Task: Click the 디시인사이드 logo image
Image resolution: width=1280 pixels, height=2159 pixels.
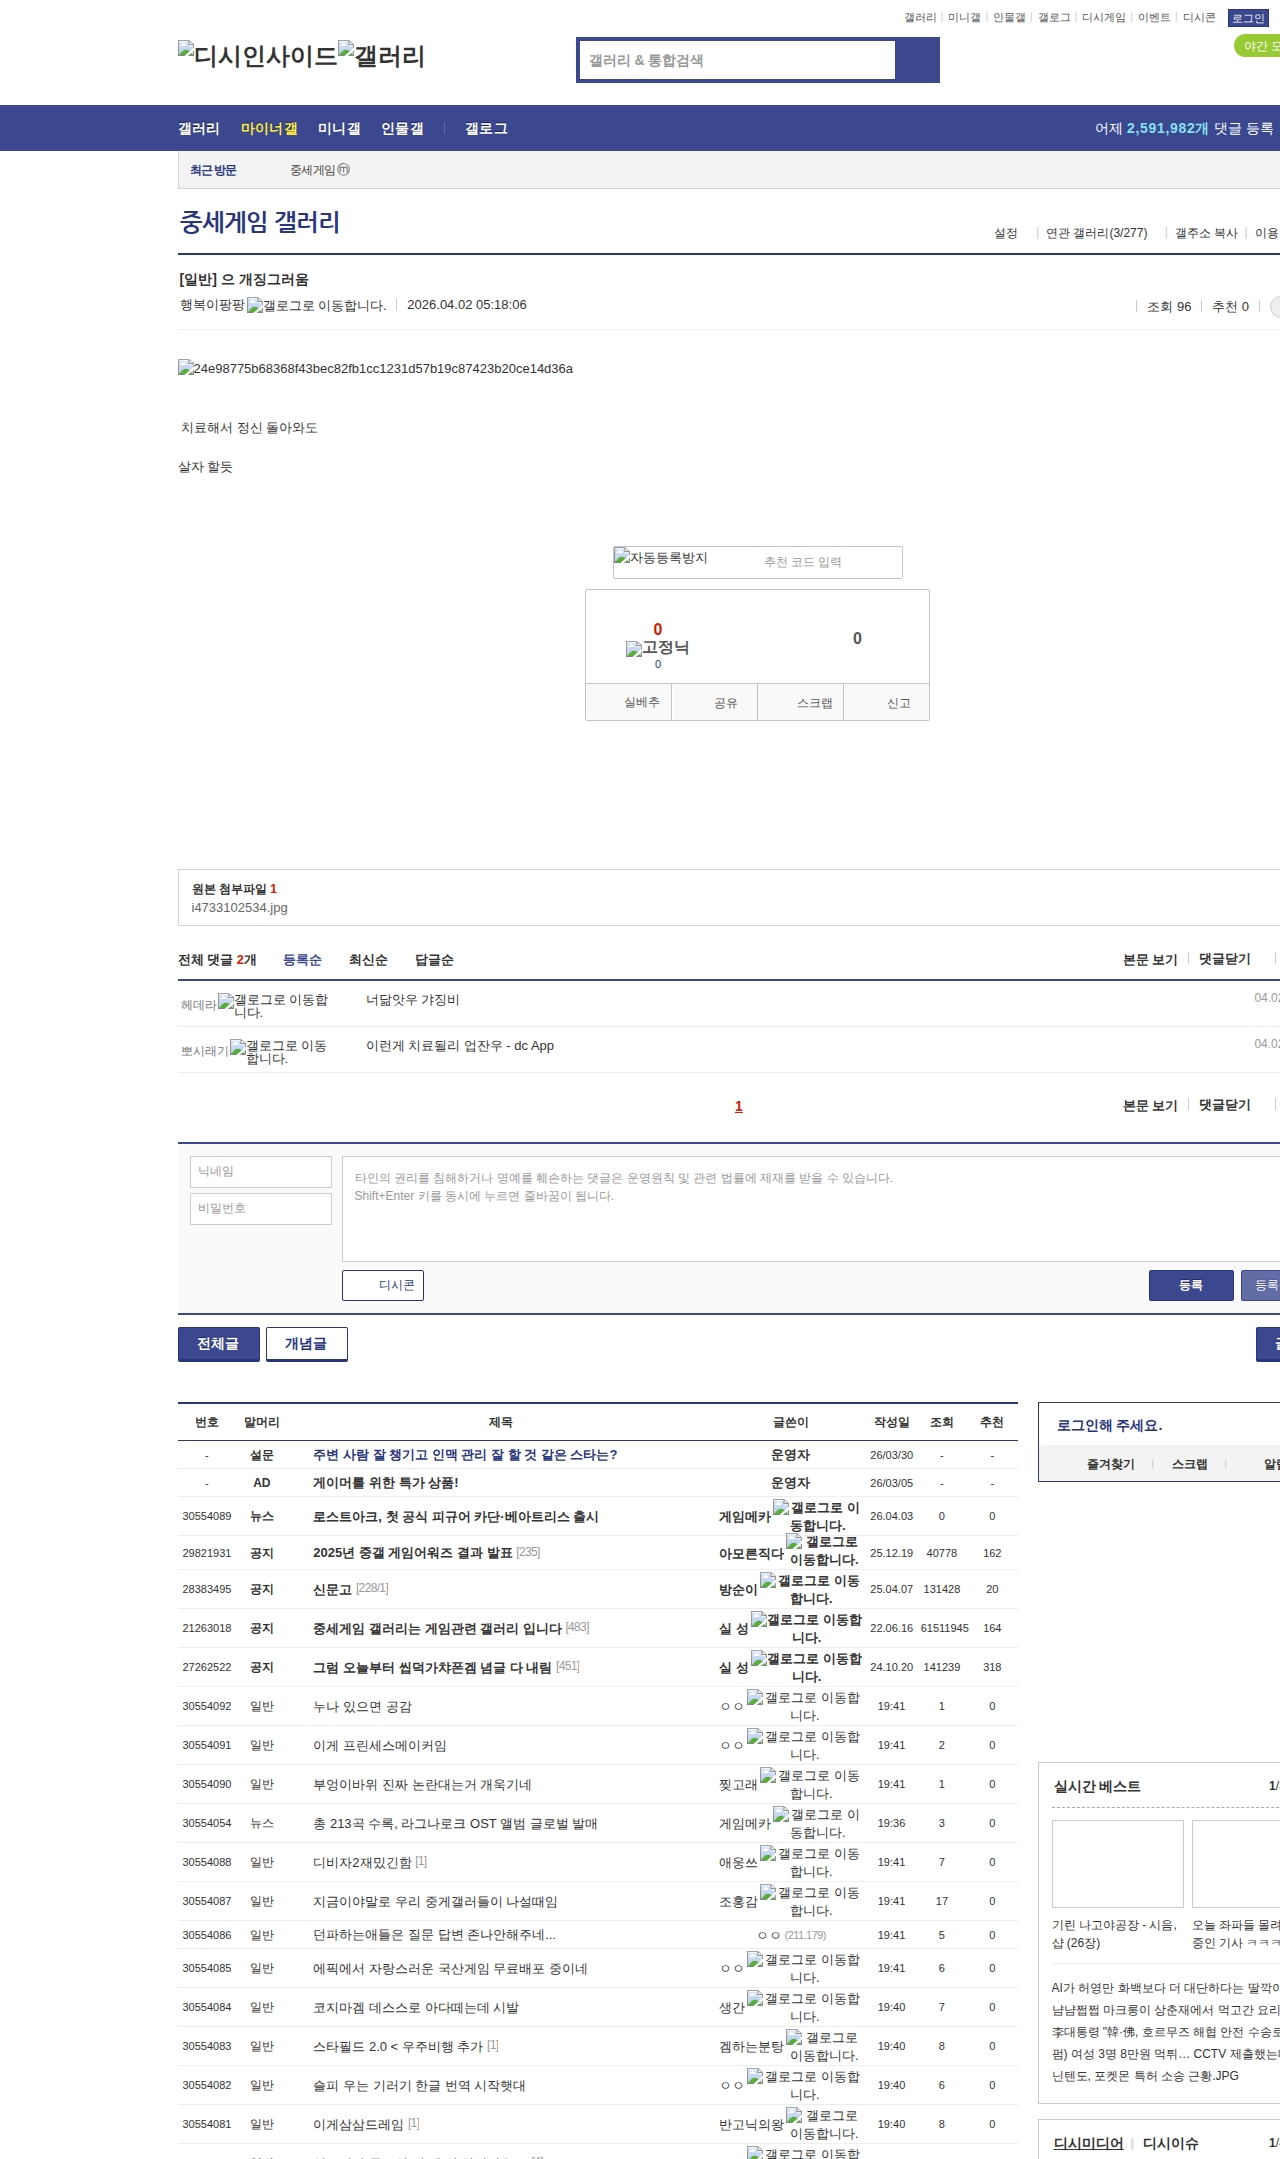Action: point(258,55)
